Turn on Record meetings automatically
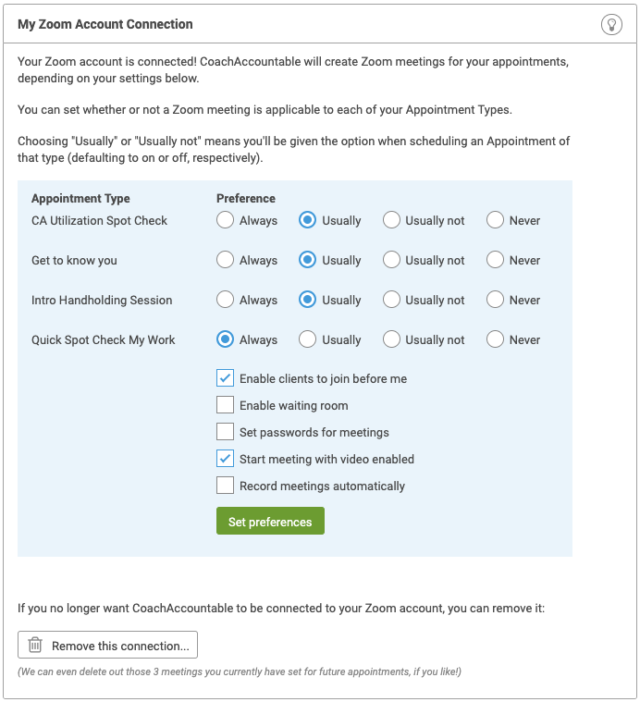 pyautogui.click(x=225, y=486)
